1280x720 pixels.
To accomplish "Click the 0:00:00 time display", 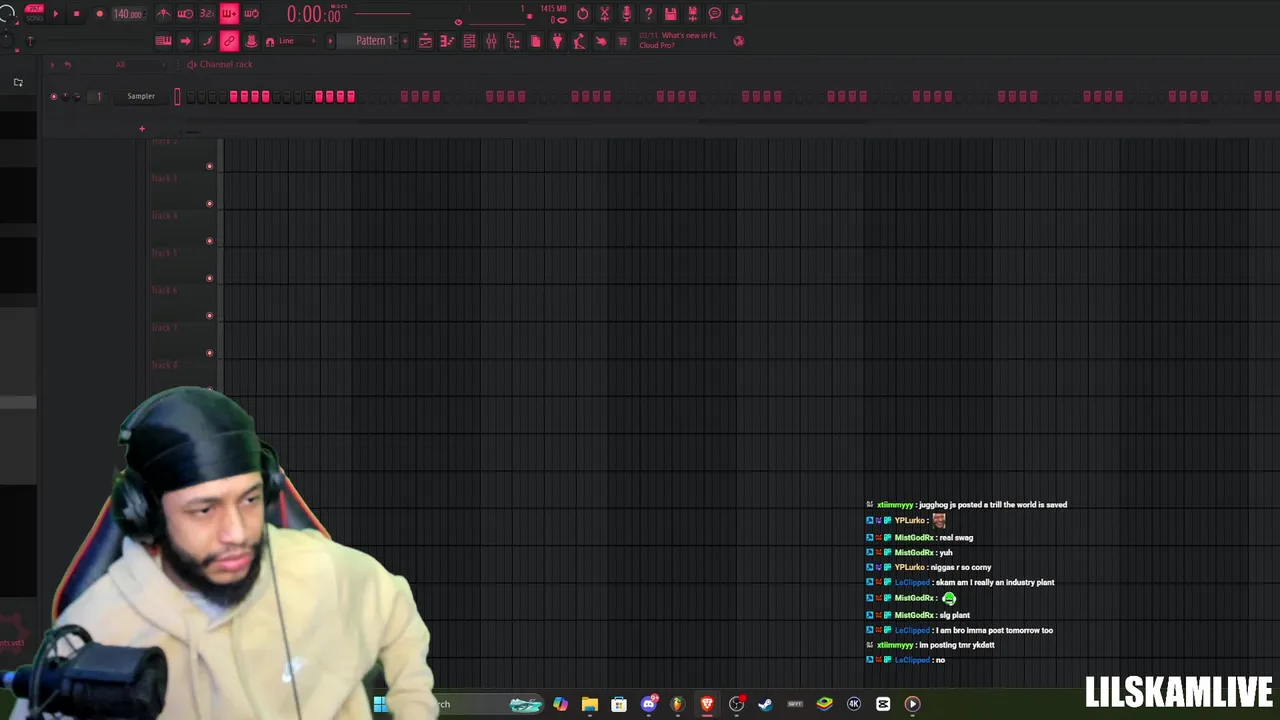I will 314,15.
